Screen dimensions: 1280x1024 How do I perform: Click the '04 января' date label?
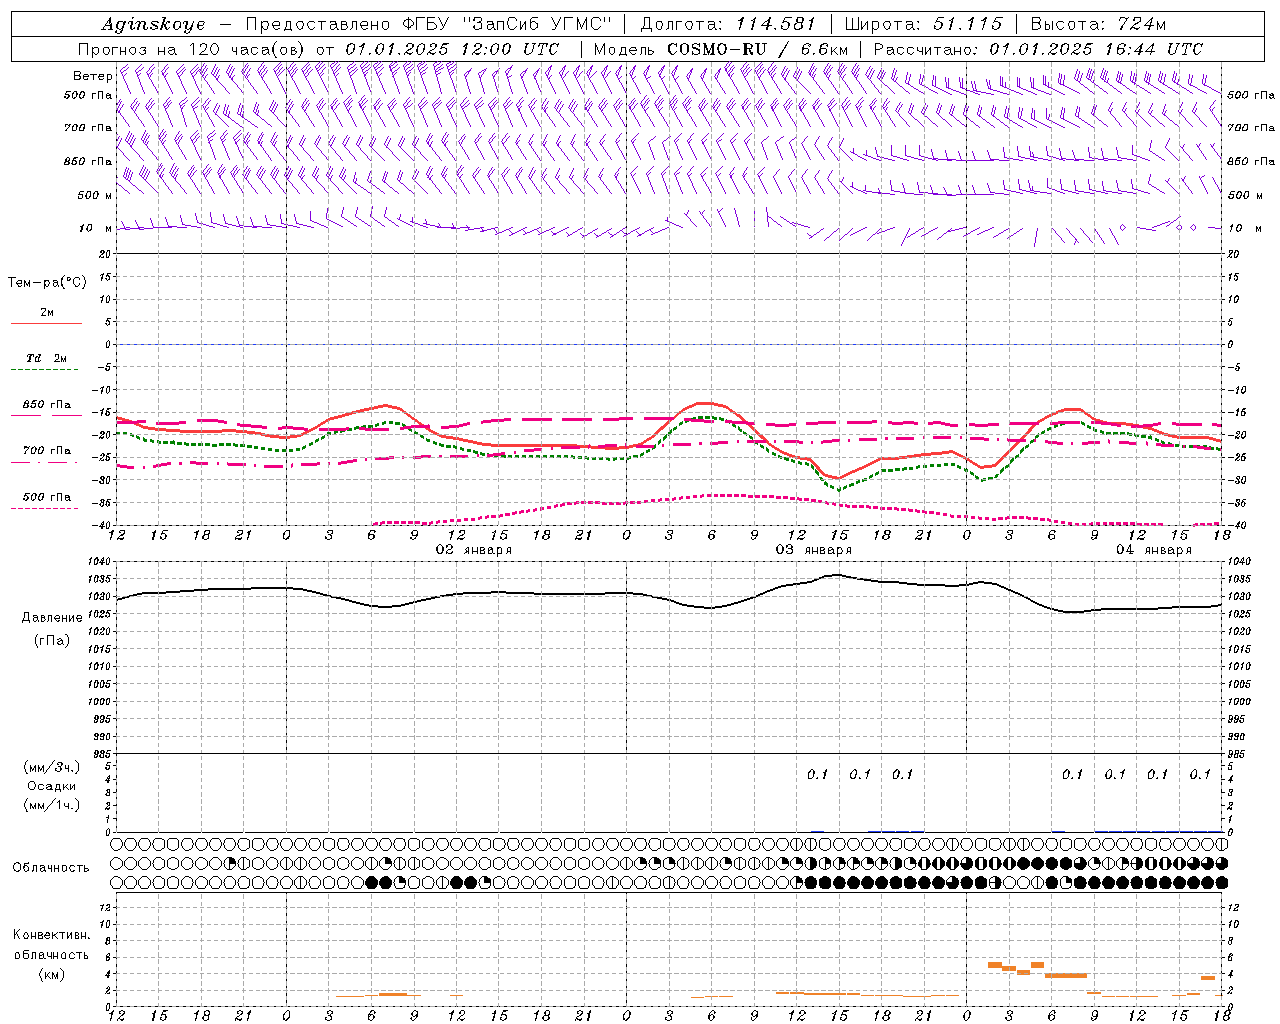click(1154, 550)
